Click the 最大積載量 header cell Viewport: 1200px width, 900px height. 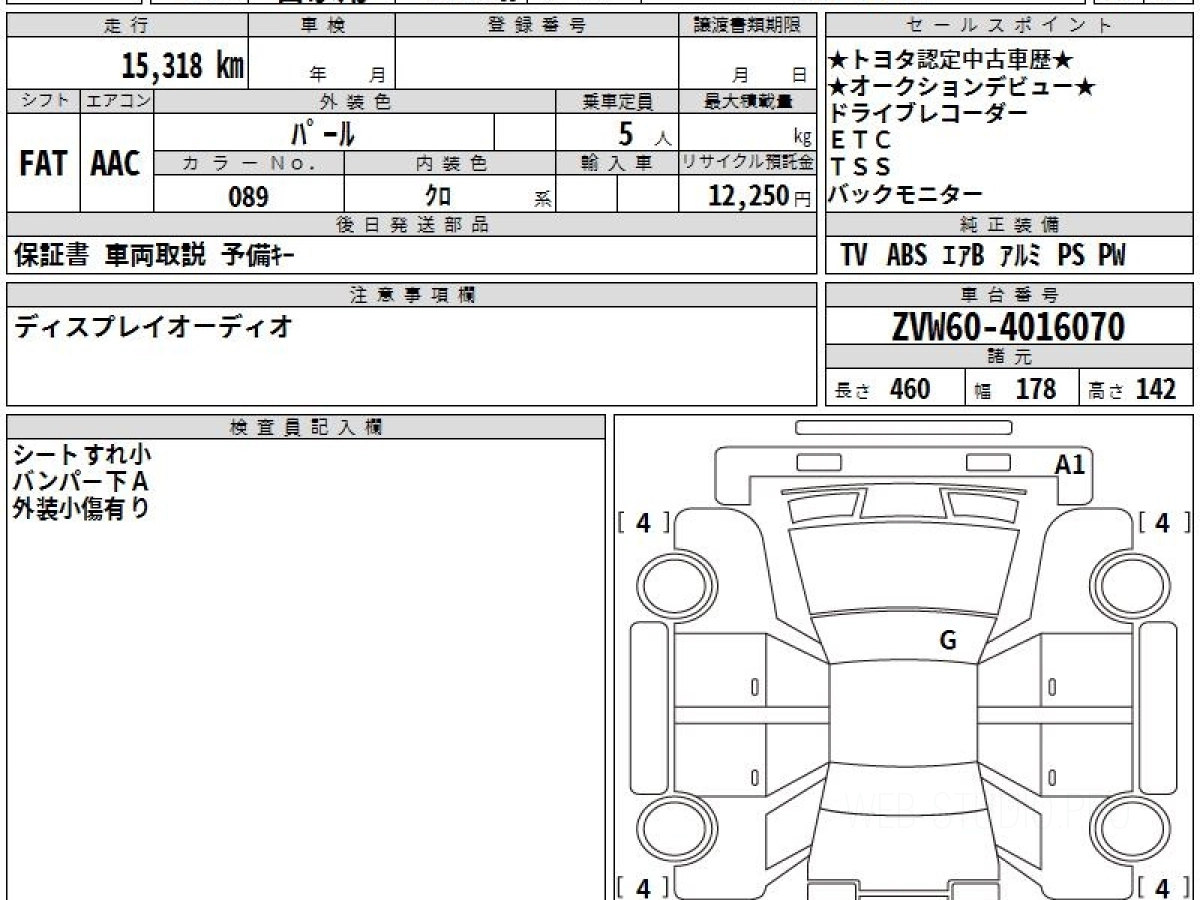[747, 101]
